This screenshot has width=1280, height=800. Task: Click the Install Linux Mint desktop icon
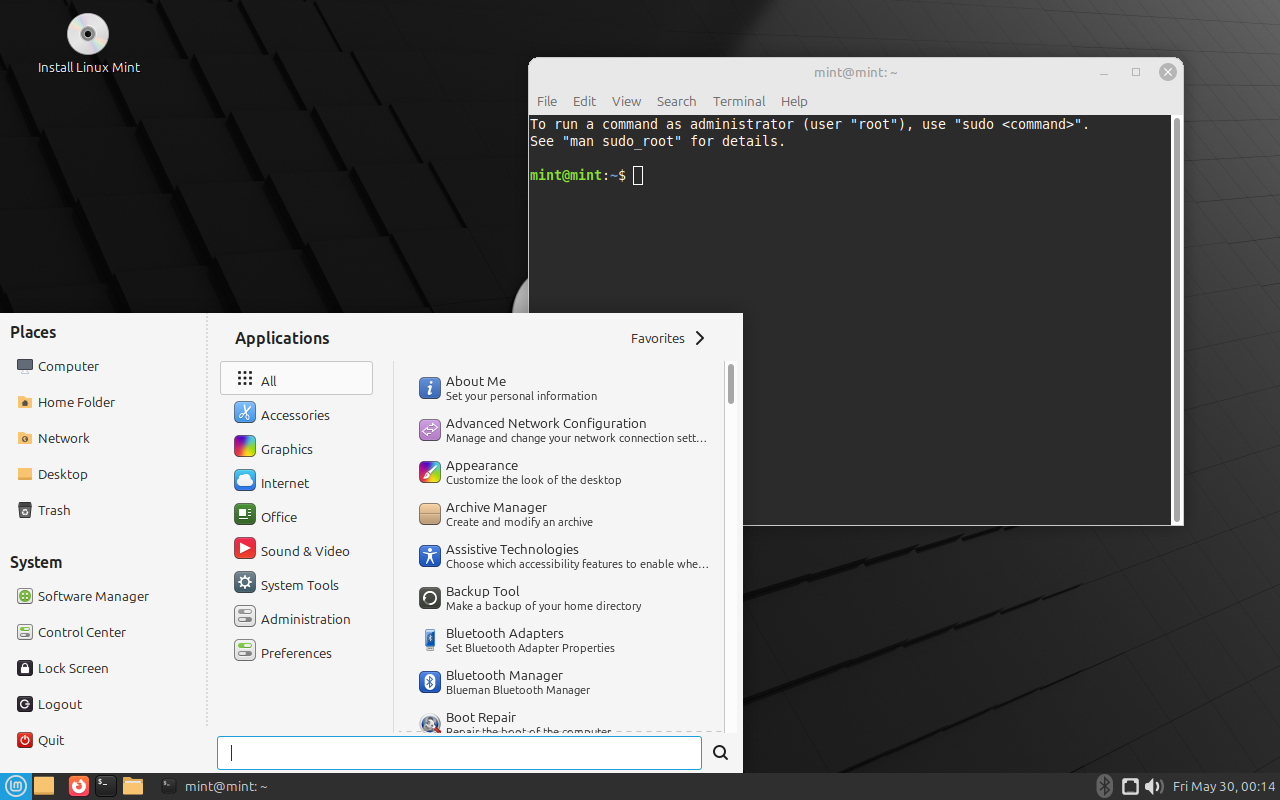pyautogui.click(x=88, y=45)
